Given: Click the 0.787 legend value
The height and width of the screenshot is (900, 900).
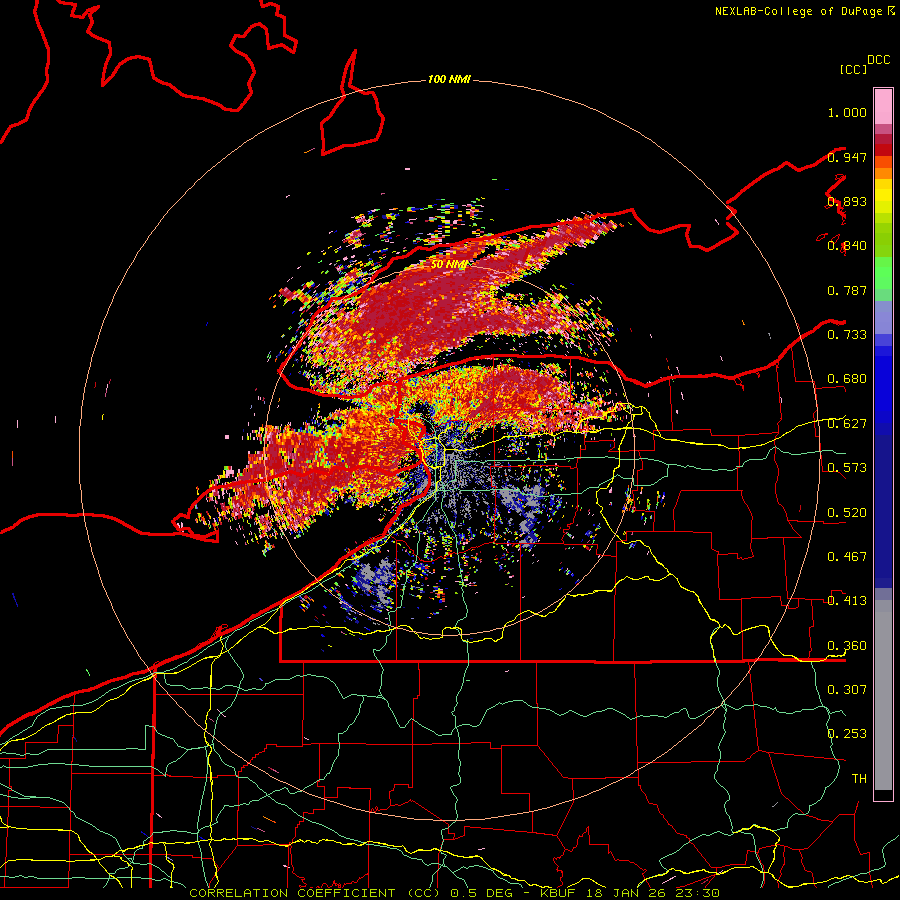Looking at the screenshot, I should click(x=847, y=290).
